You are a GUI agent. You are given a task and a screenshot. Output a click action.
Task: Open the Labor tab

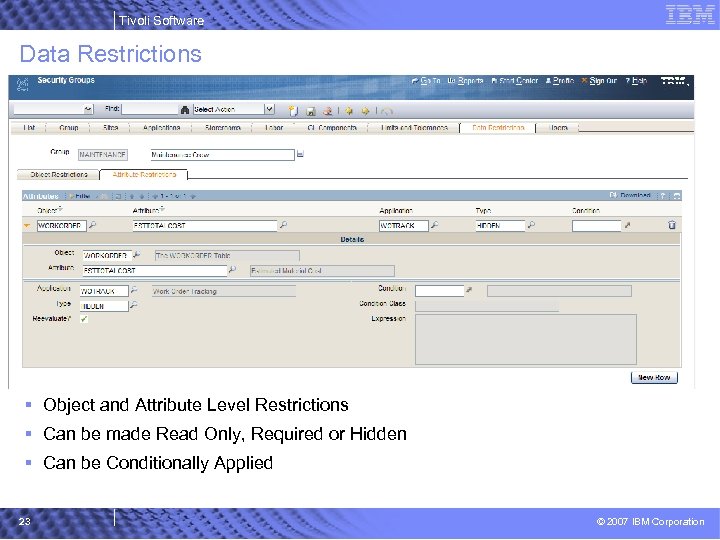click(x=274, y=128)
